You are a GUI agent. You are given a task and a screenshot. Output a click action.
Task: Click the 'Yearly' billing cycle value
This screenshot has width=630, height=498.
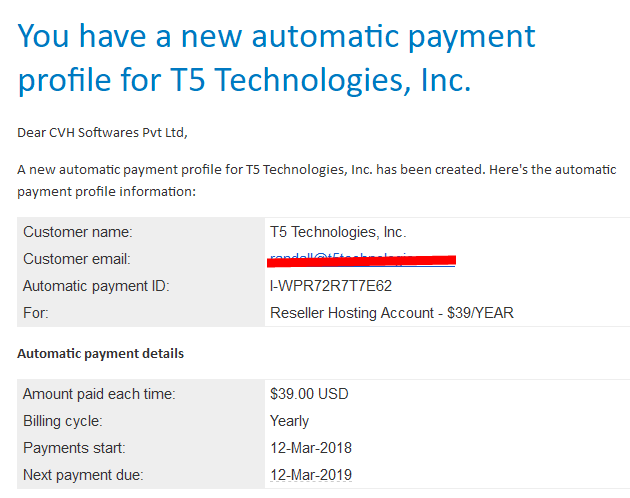(289, 421)
